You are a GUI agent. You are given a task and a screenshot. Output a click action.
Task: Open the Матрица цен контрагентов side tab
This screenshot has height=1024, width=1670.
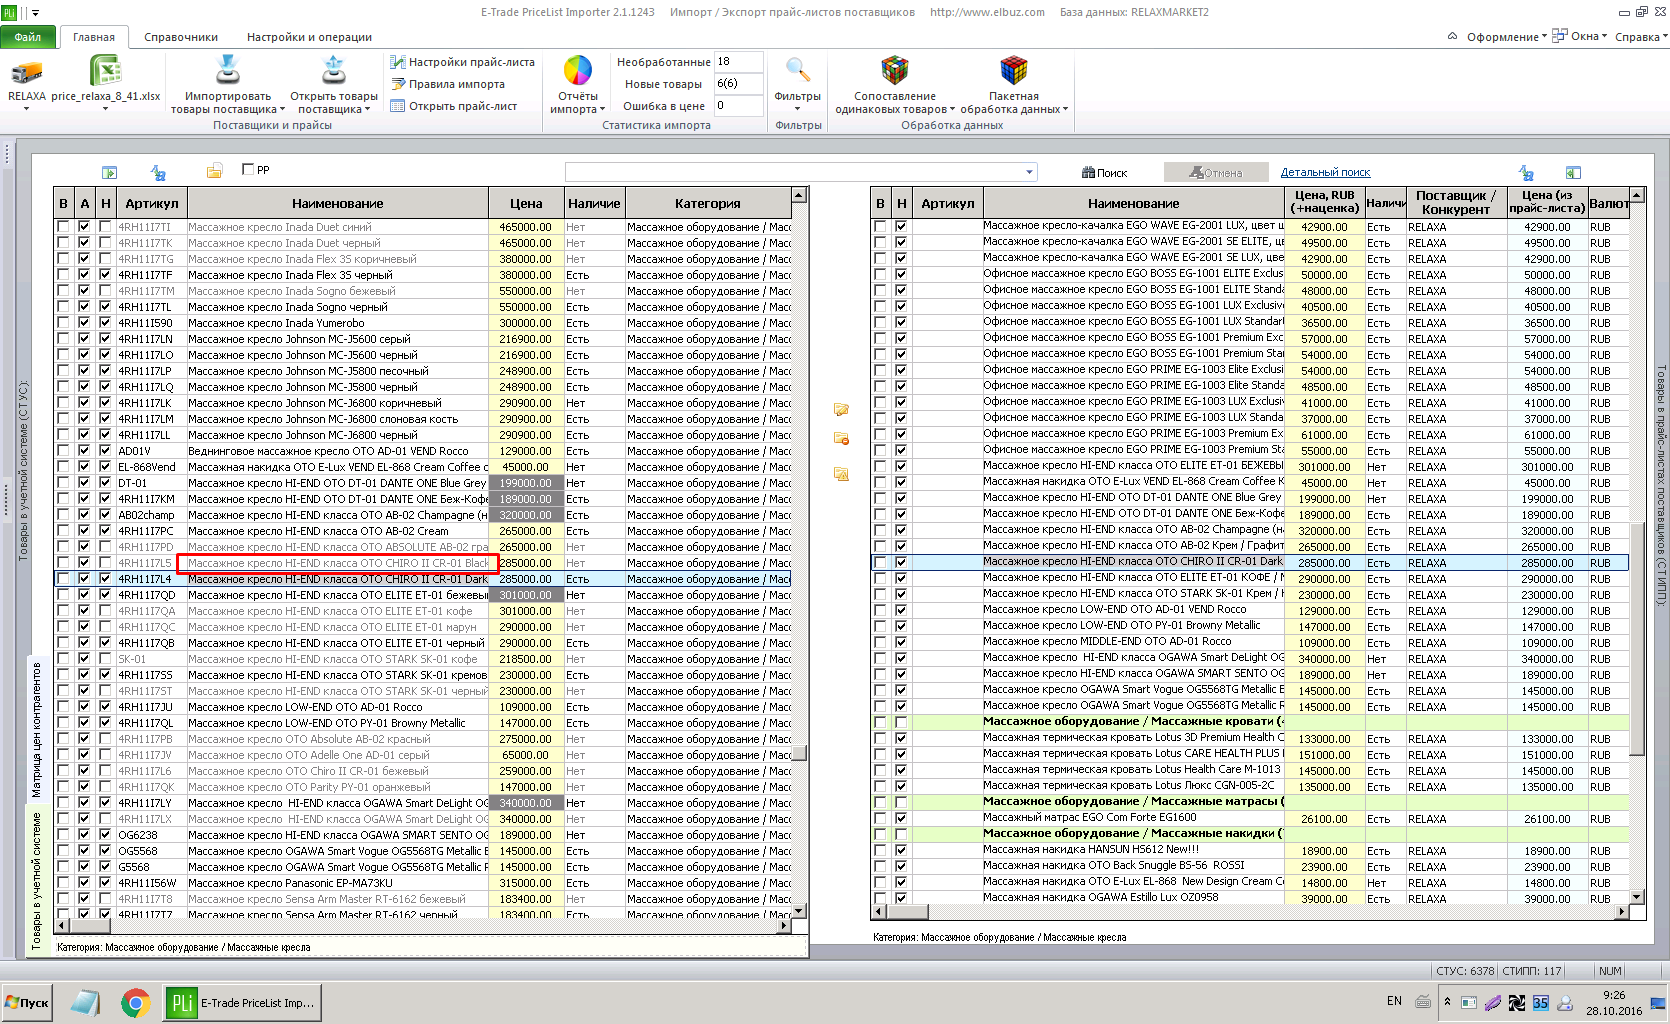37,730
